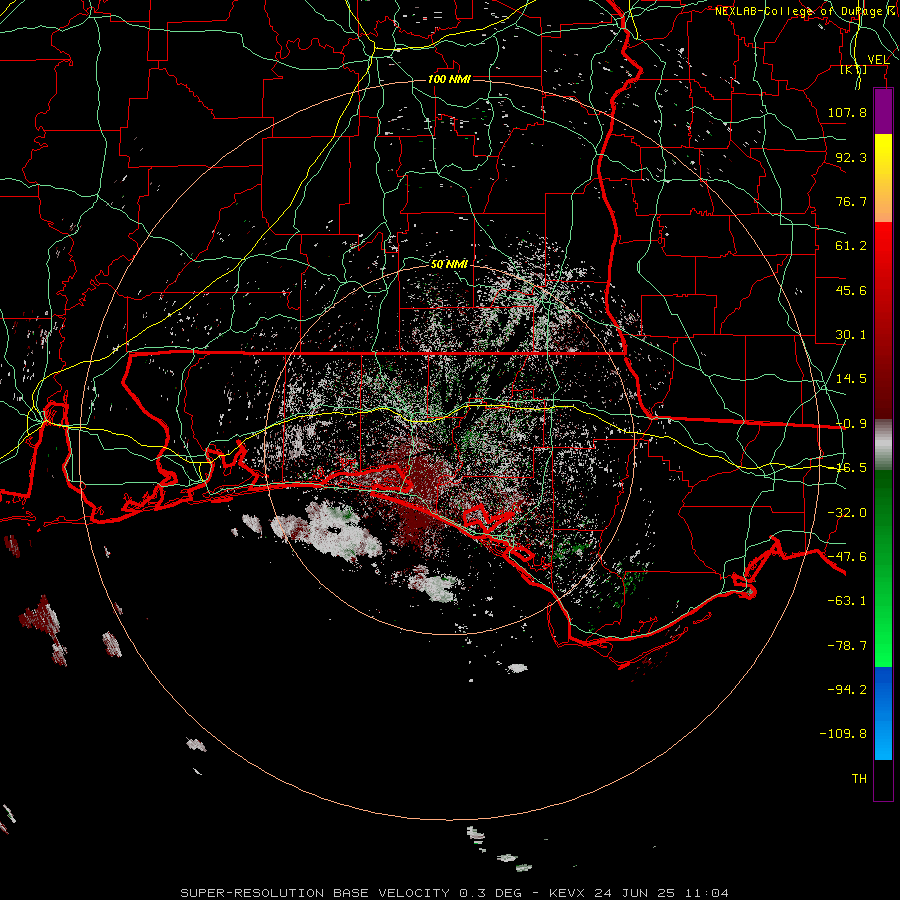The height and width of the screenshot is (900, 900).
Task: Click the blue segment of the velocity color bar
Action: pyautogui.click(x=883, y=713)
